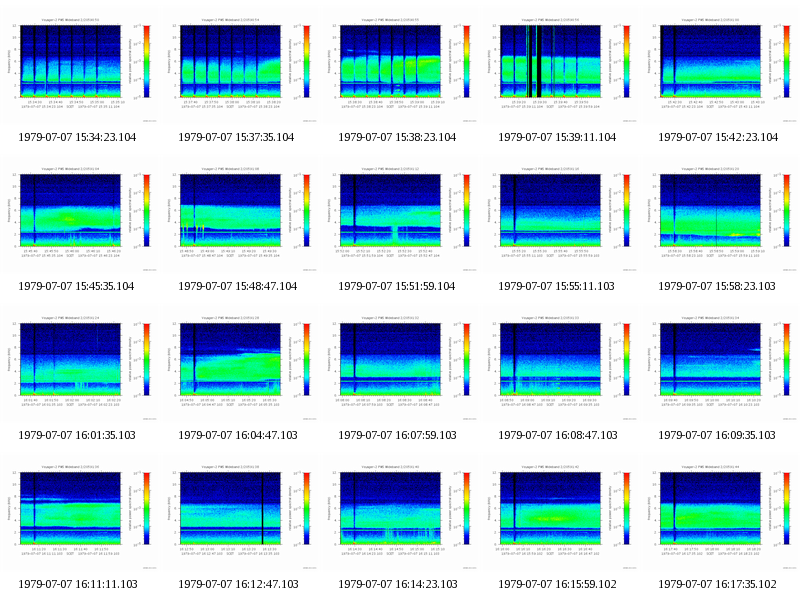Click the caption 1979-07-07 15:48:47.104
The image size is (800, 596).
pos(238,286)
